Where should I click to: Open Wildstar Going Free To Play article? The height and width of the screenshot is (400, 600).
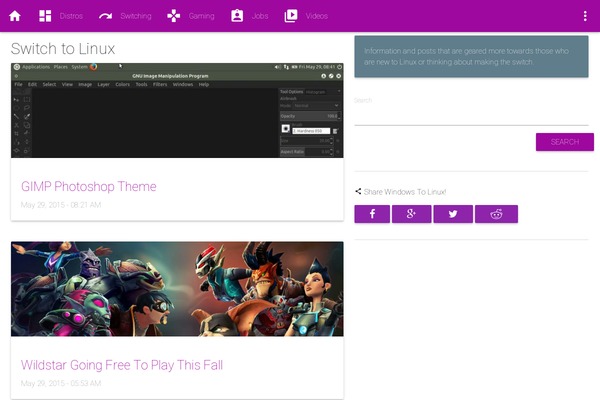pyautogui.click(x=122, y=365)
